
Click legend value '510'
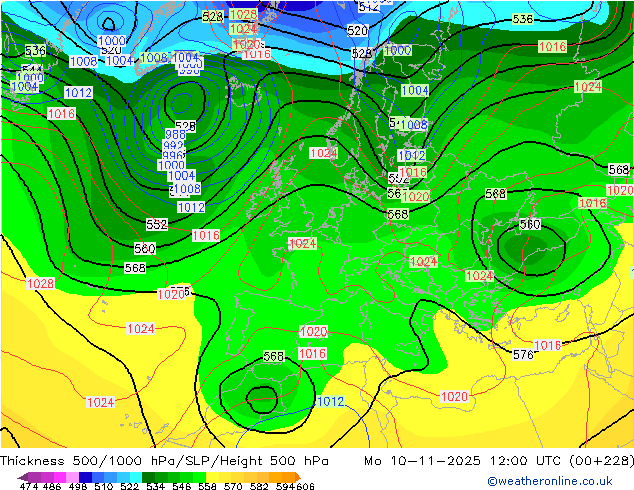[104, 486]
